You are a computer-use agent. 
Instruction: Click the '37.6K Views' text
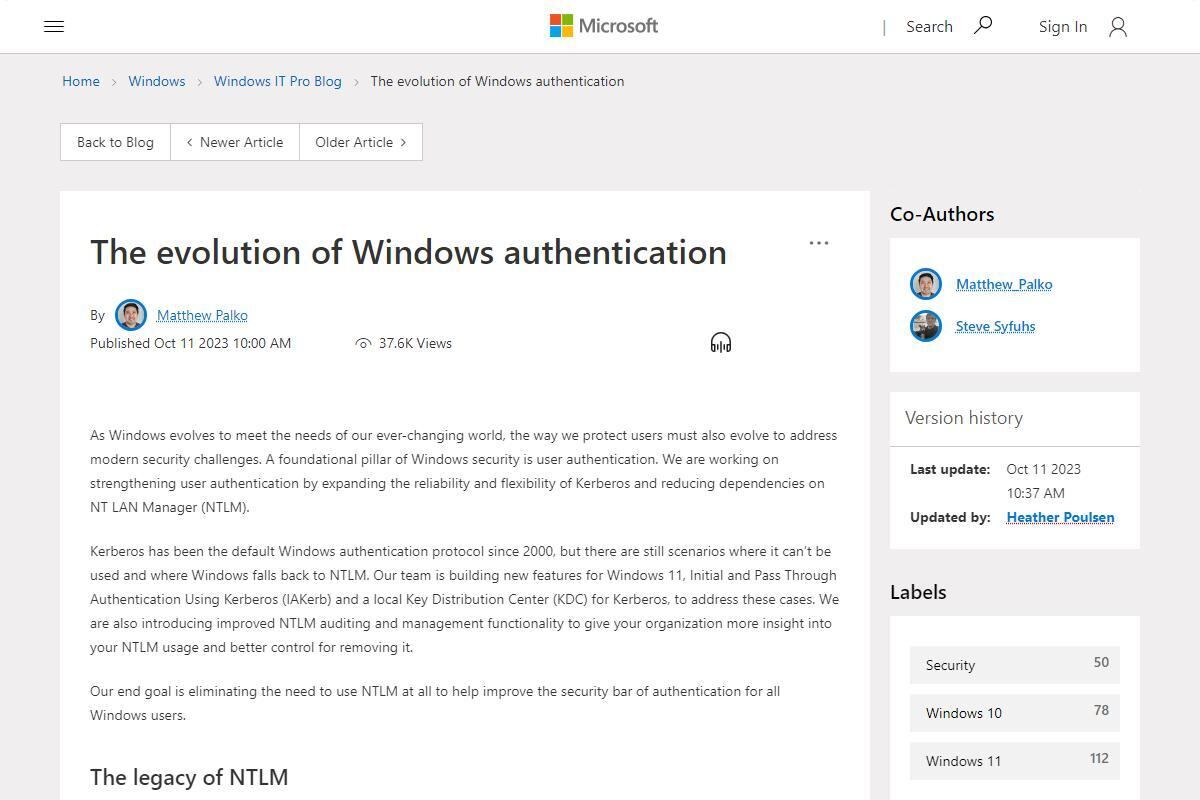[x=415, y=343]
